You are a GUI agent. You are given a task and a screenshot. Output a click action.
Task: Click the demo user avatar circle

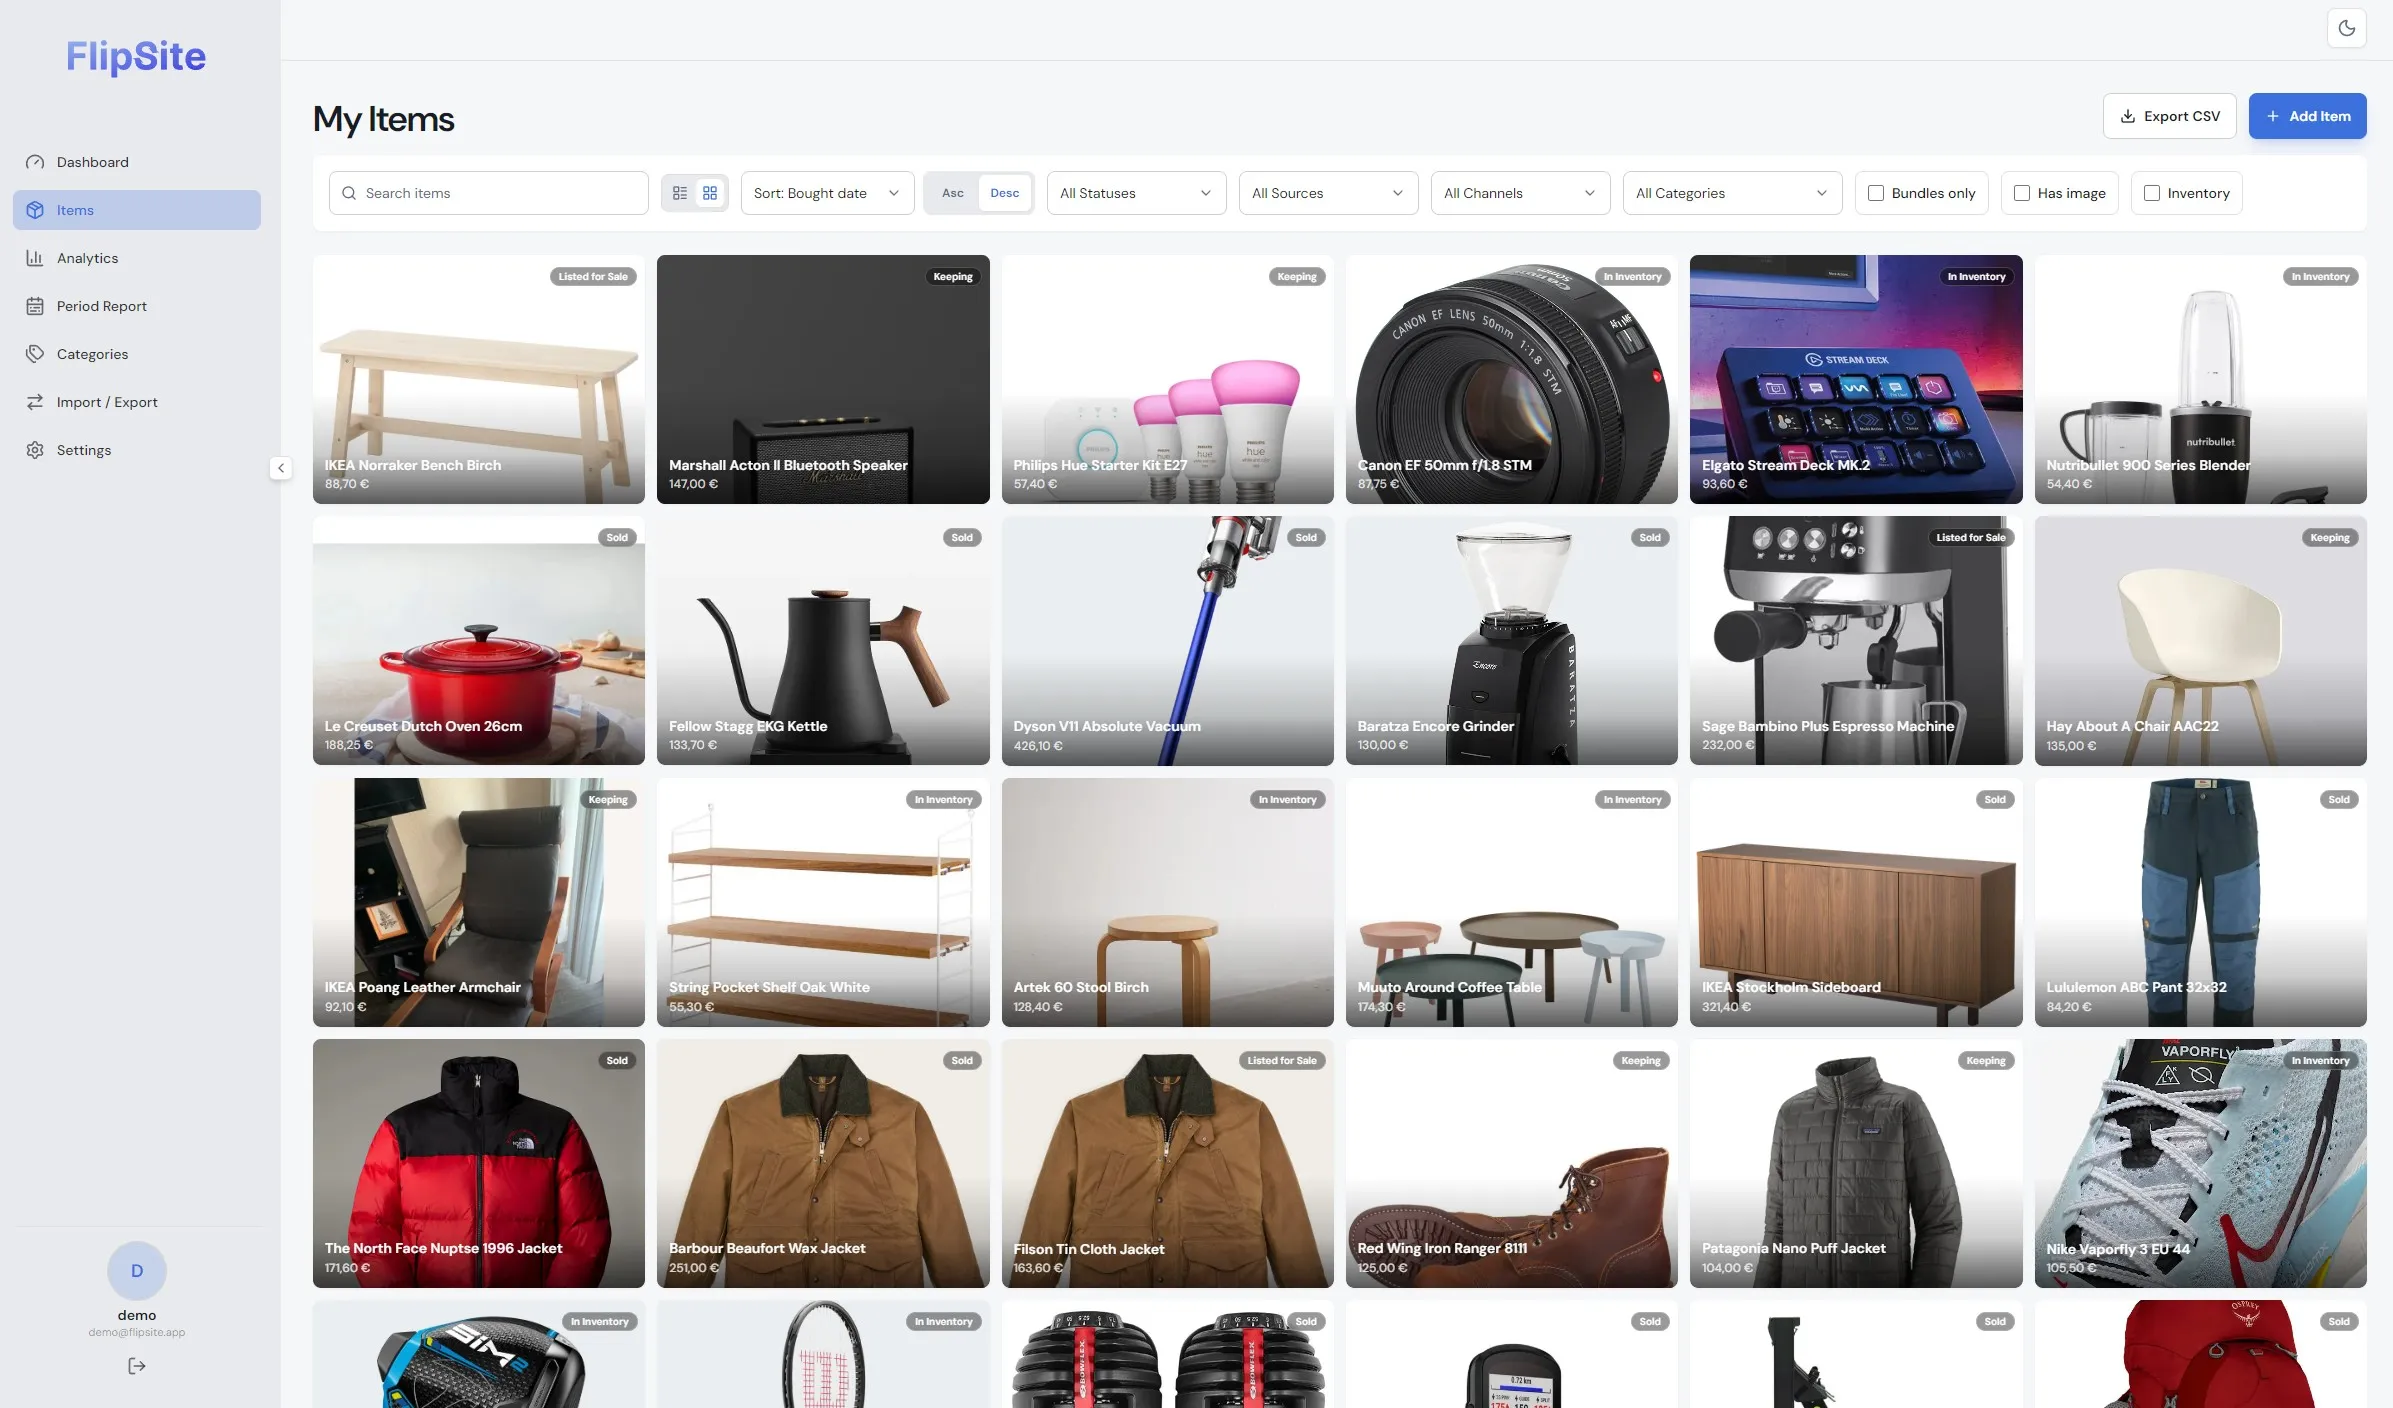coord(137,1271)
